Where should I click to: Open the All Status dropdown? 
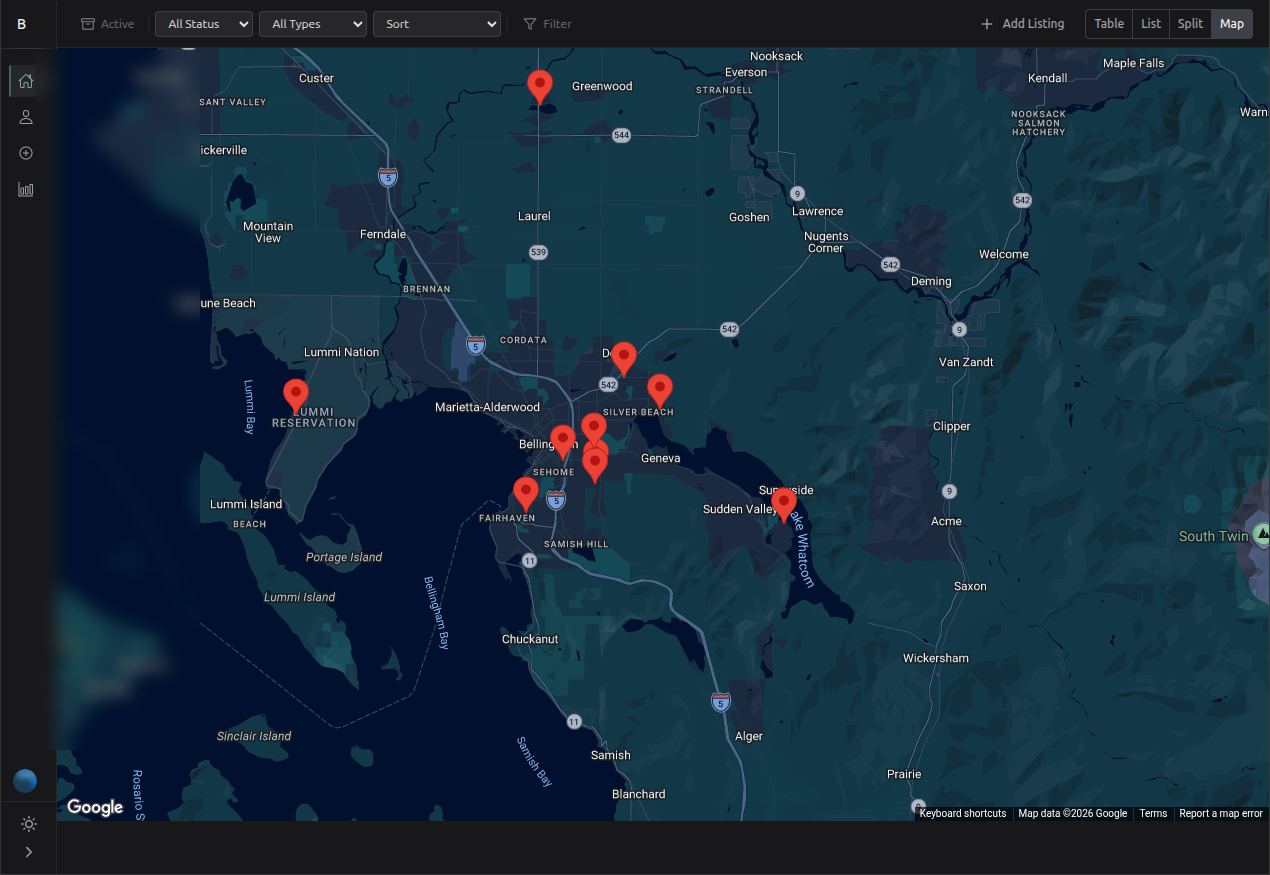(203, 23)
